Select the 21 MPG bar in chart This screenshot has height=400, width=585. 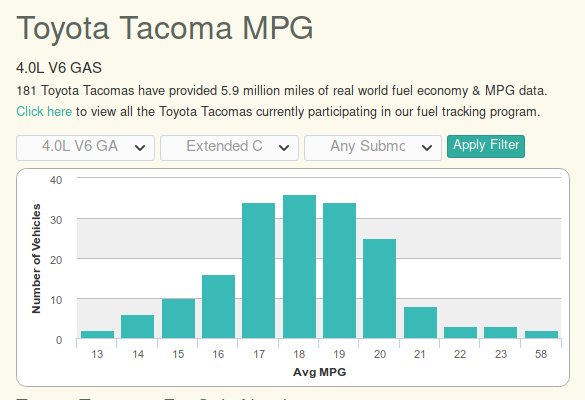(420, 323)
